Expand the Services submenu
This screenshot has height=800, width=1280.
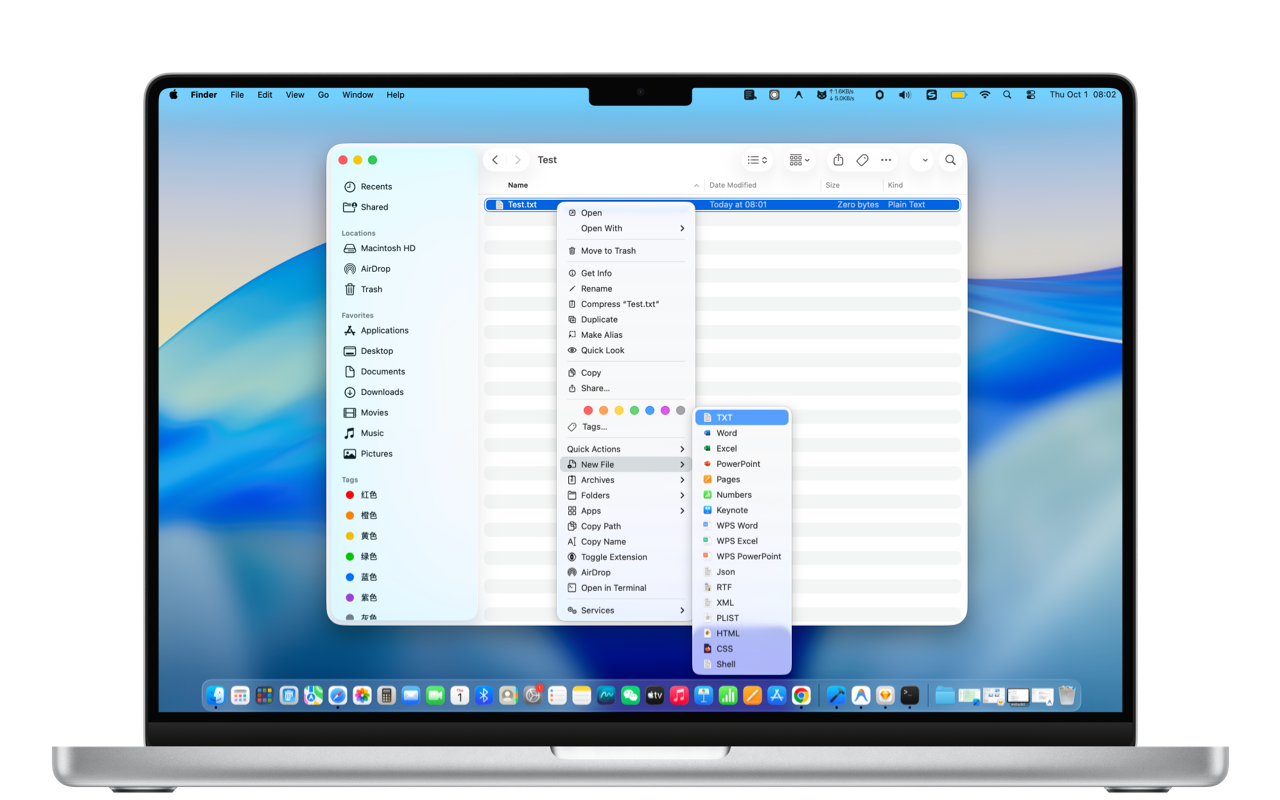tap(626, 610)
